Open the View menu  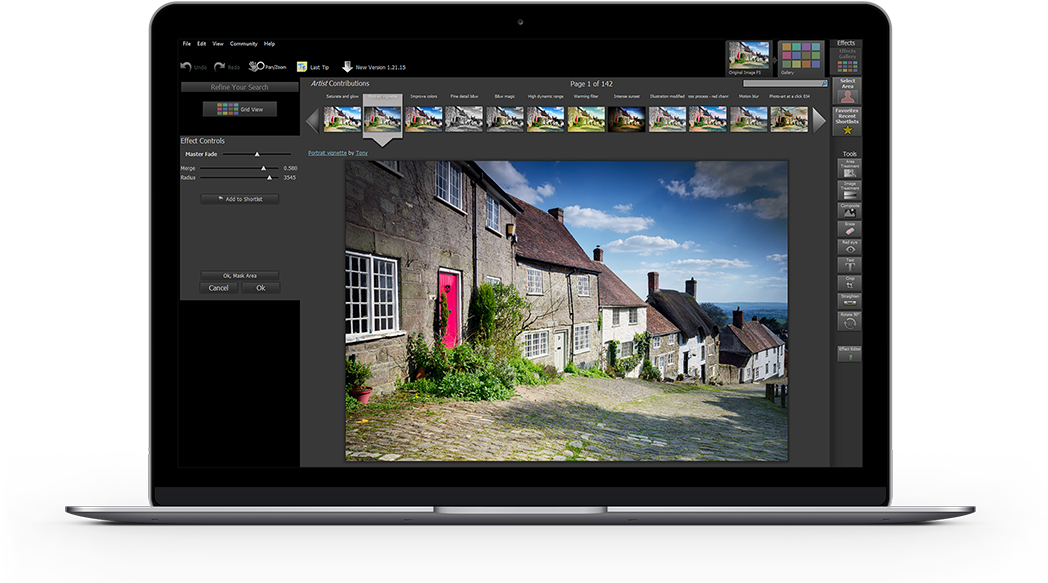(x=218, y=44)
